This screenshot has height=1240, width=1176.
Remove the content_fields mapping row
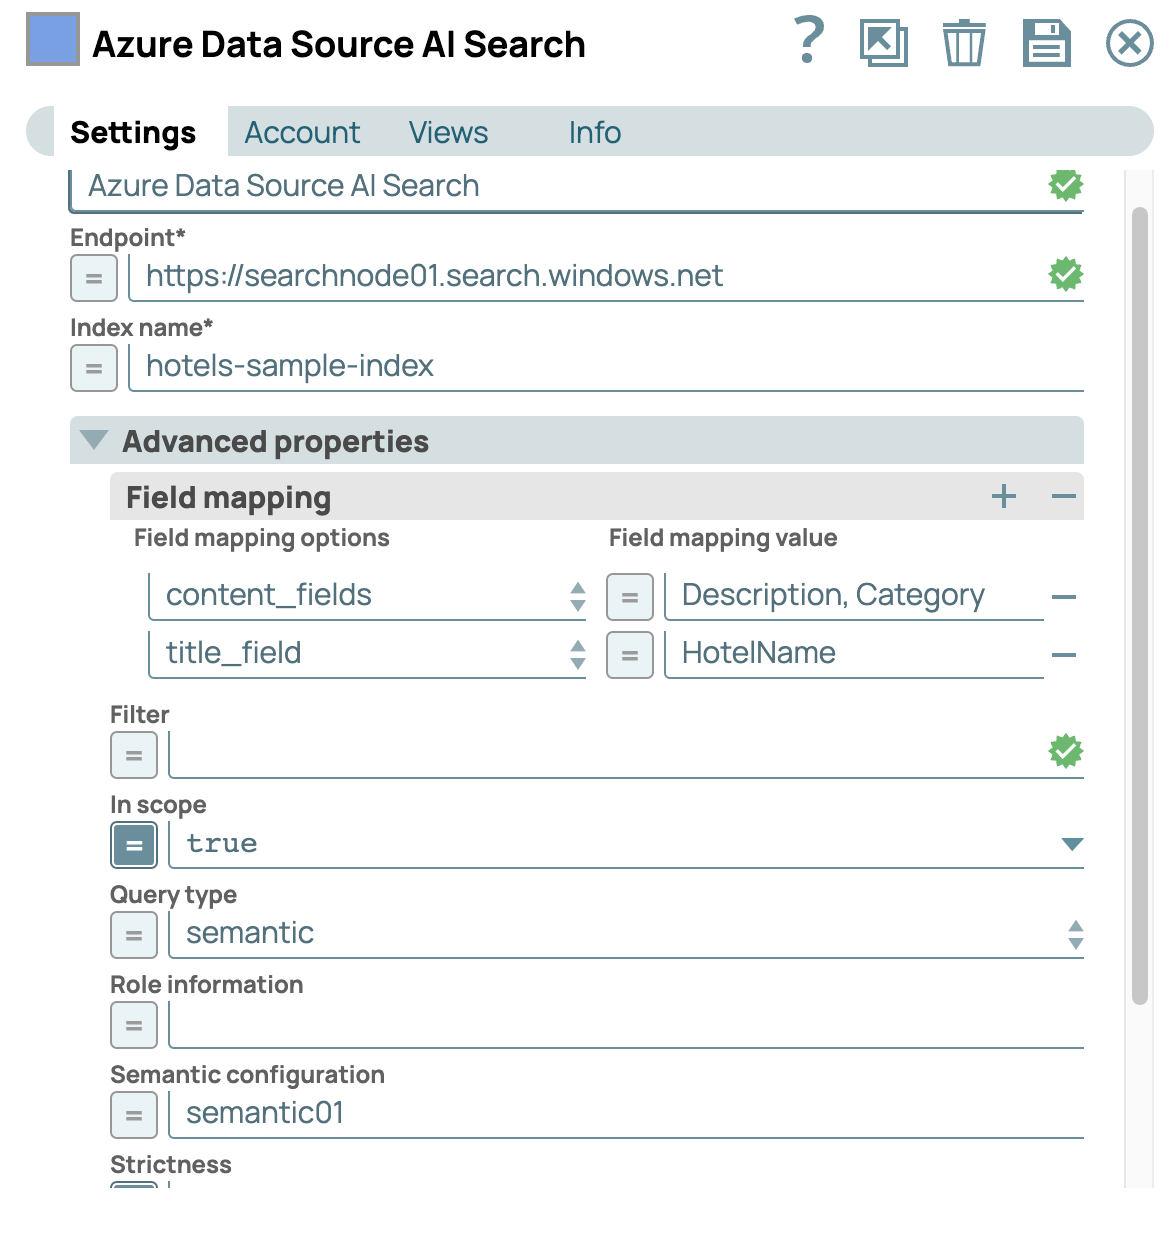1064,597
